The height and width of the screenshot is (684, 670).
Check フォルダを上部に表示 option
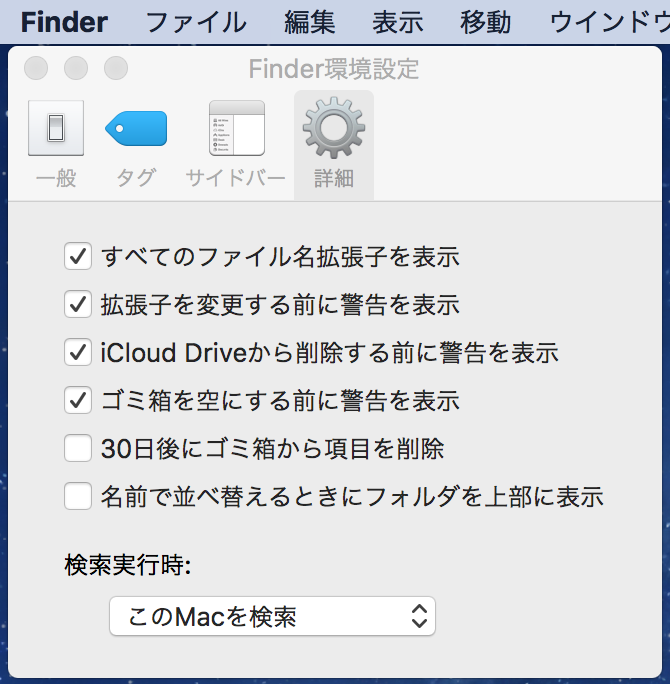[x=78, y=496]
